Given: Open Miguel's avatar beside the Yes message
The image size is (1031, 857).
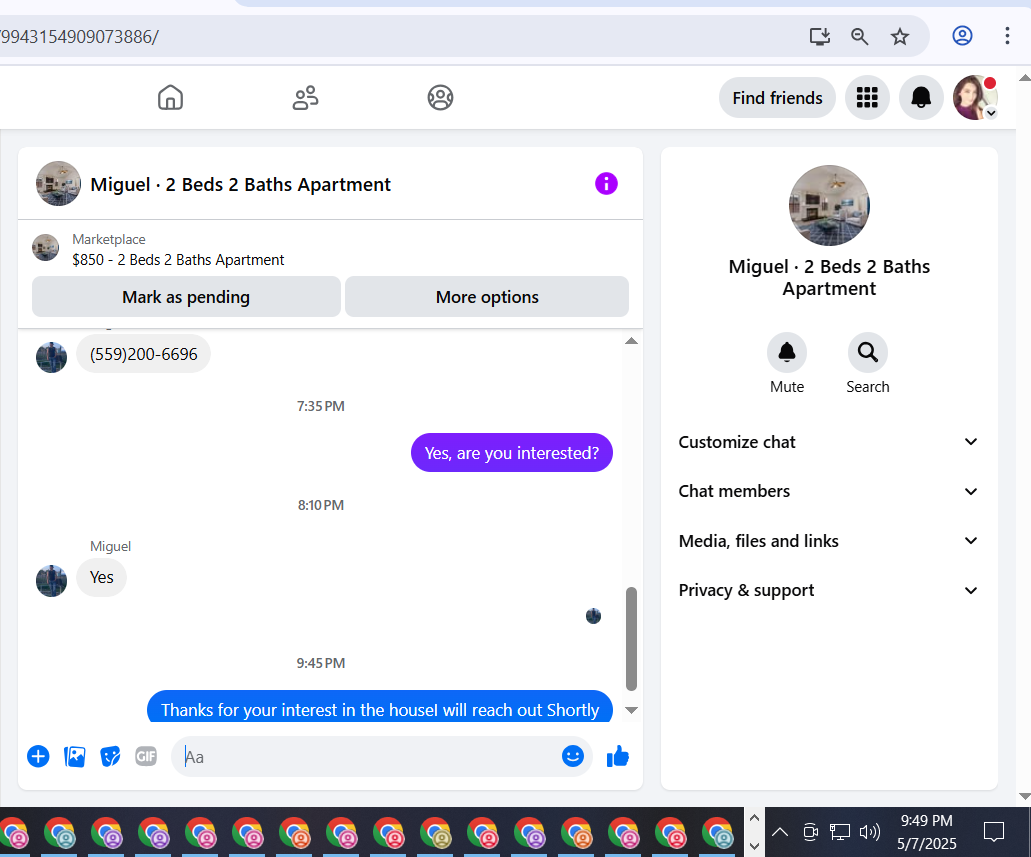Looking at the screenshot, I should 51,581.
